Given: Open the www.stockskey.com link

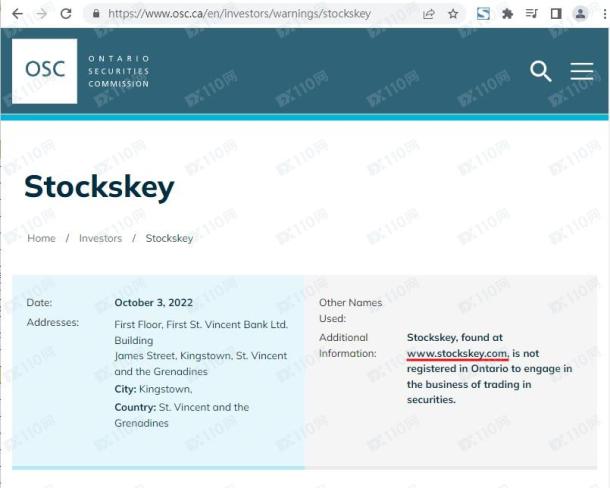Looking at the screenshot, I should [458, 353].
